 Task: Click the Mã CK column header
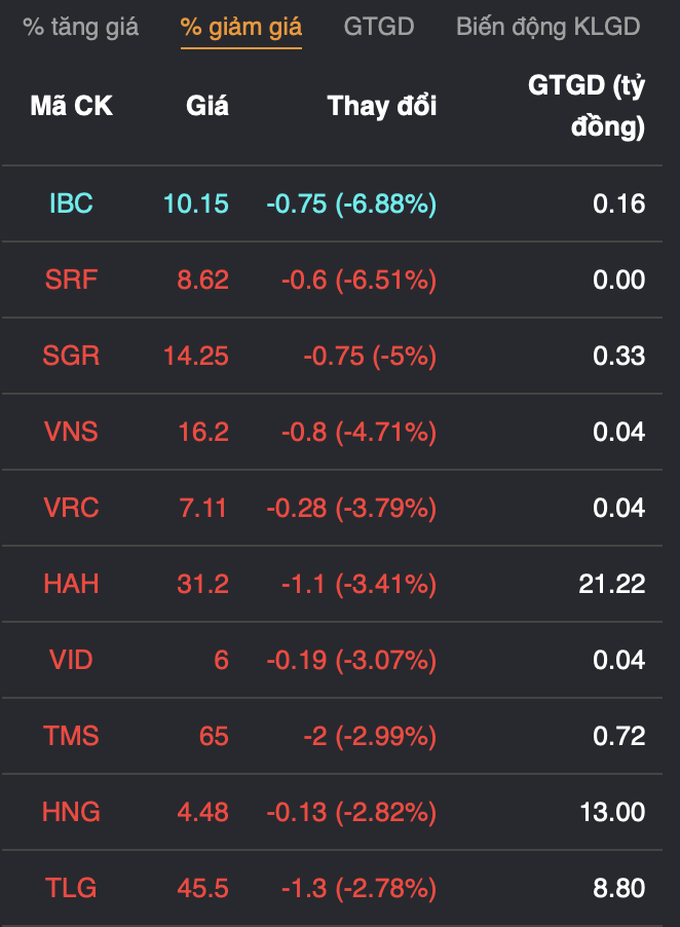72,106
